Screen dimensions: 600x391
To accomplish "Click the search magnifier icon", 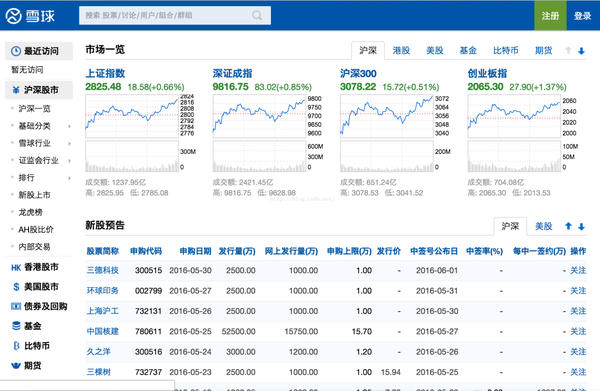I will [x=257, y=15].
